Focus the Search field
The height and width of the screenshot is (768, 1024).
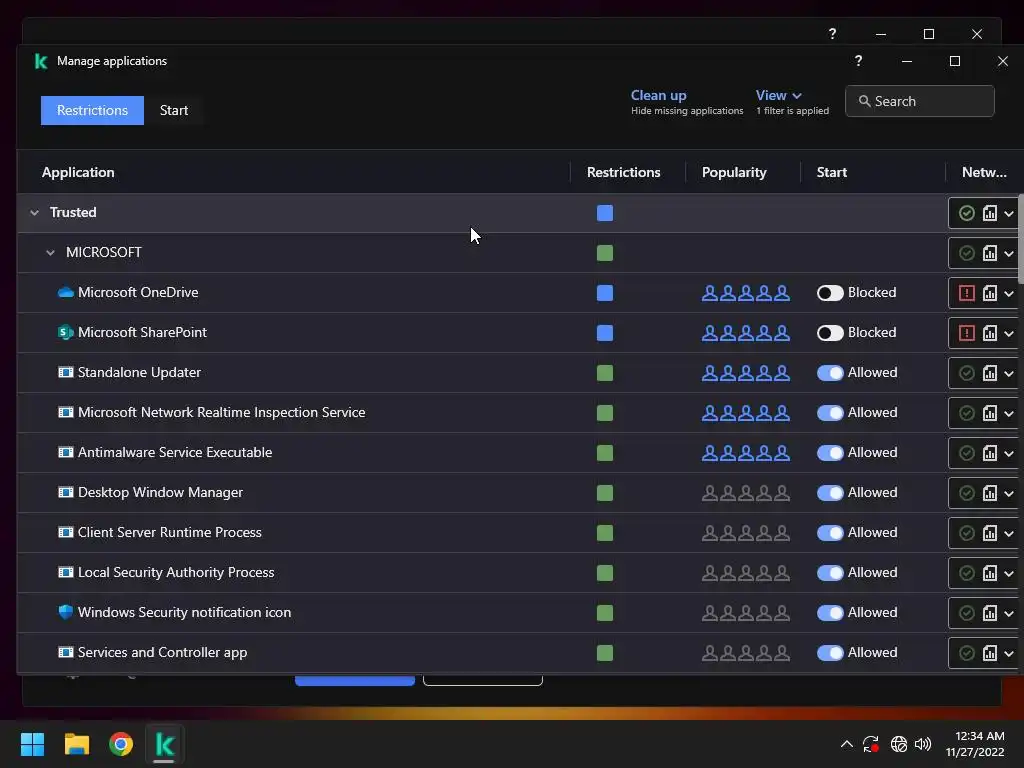(x=920, y=101)
